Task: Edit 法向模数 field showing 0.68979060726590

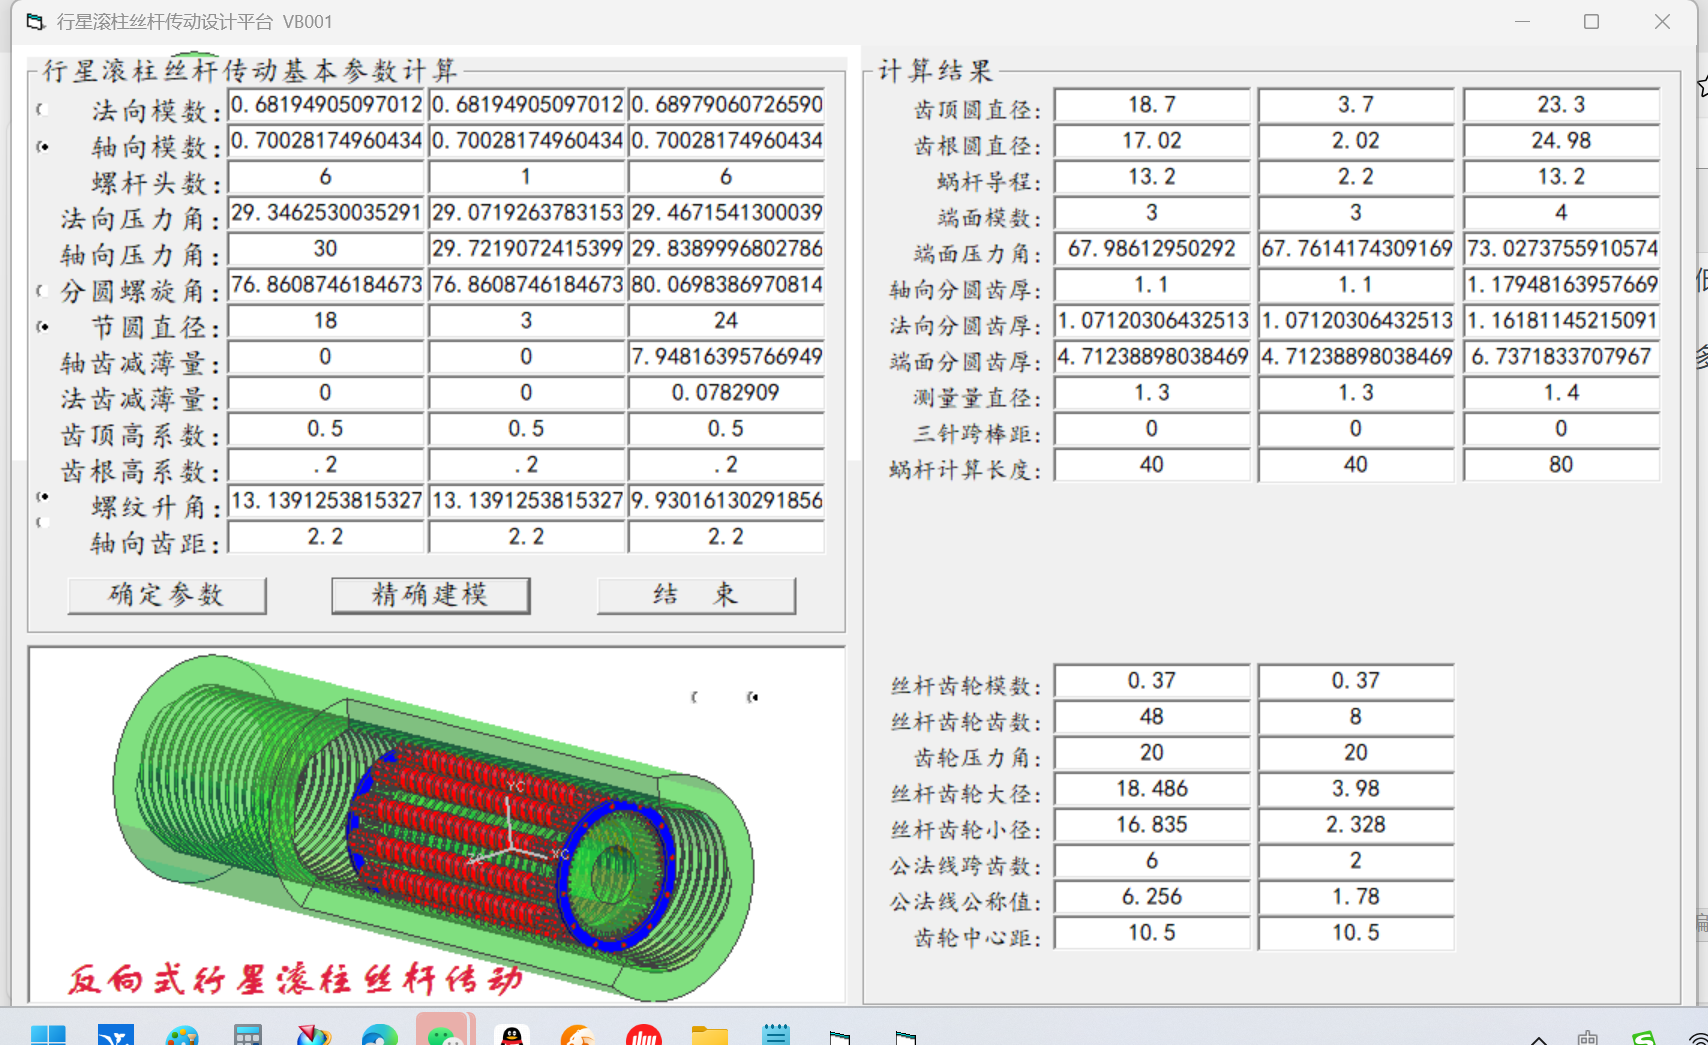Action: pos(727,104)
